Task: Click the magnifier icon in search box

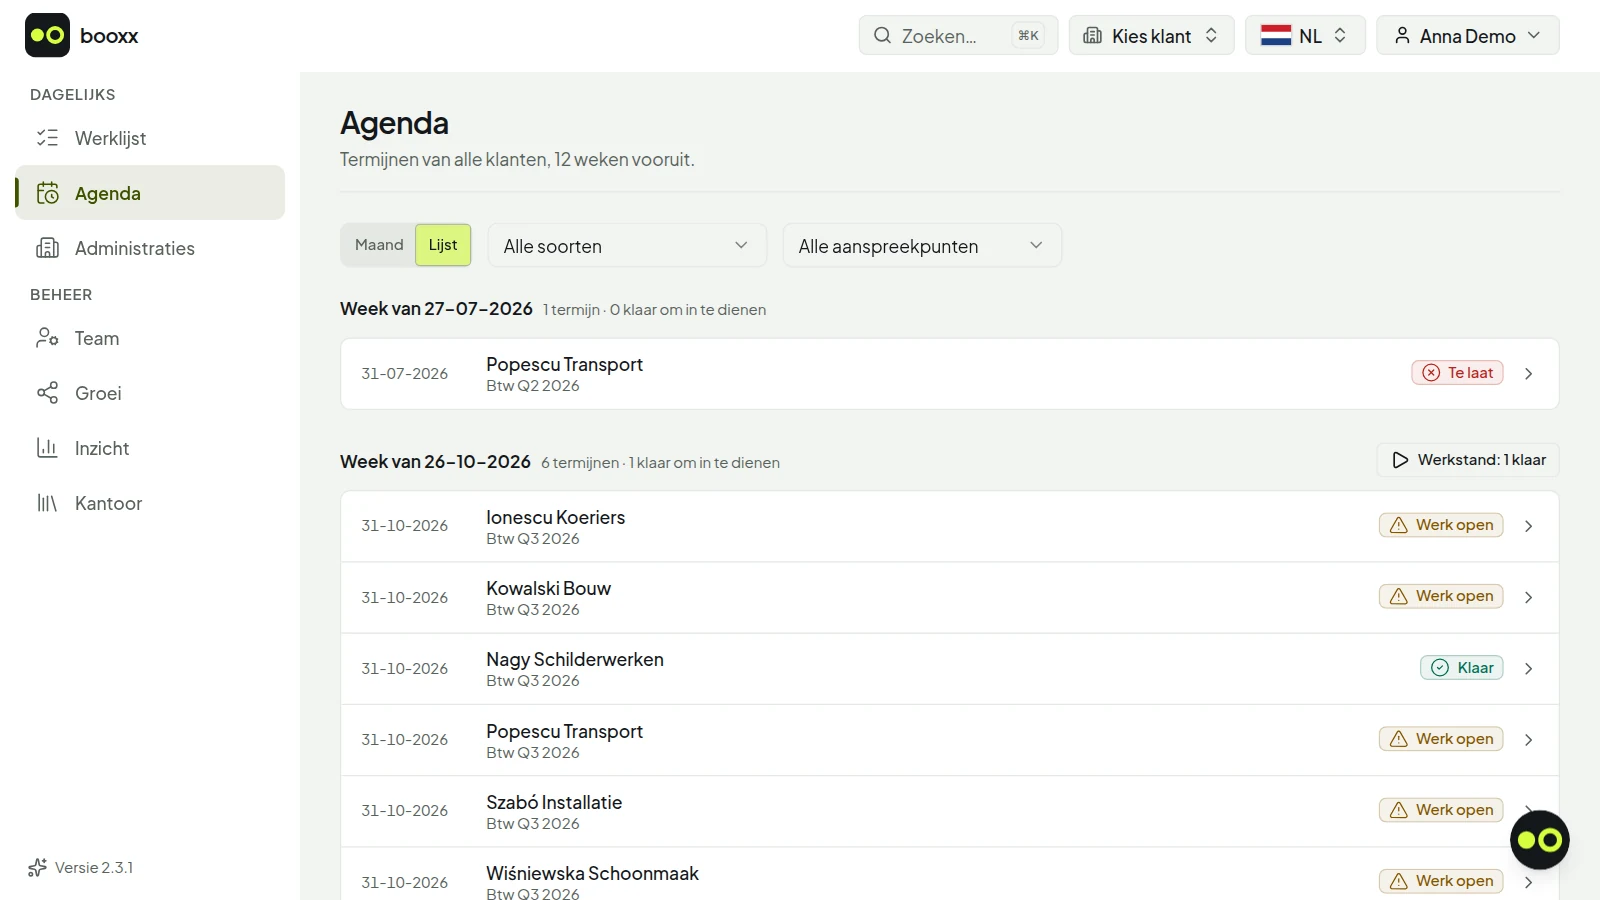Action: coord(882,35)
